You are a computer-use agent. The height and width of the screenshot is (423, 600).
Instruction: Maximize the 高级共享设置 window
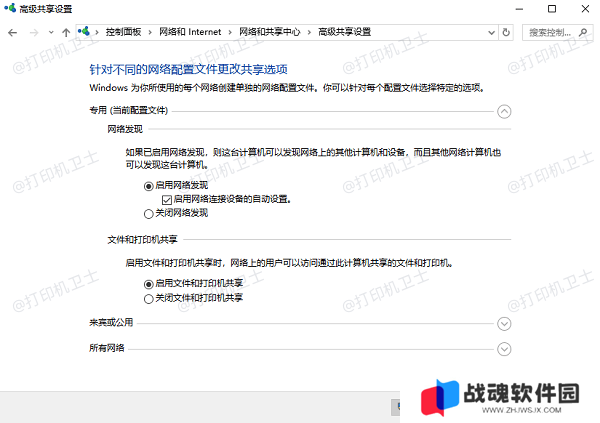click(552, 9)
